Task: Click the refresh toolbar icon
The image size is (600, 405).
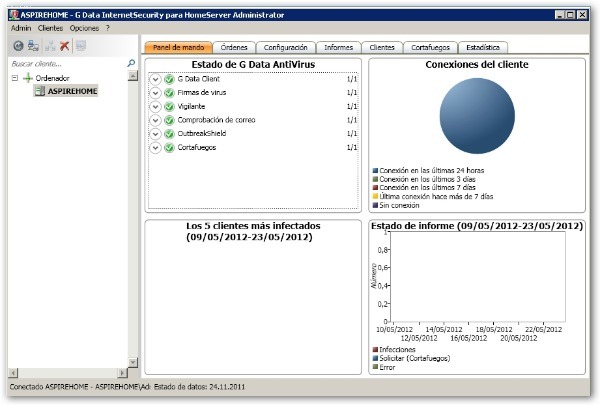Action: 18,46
